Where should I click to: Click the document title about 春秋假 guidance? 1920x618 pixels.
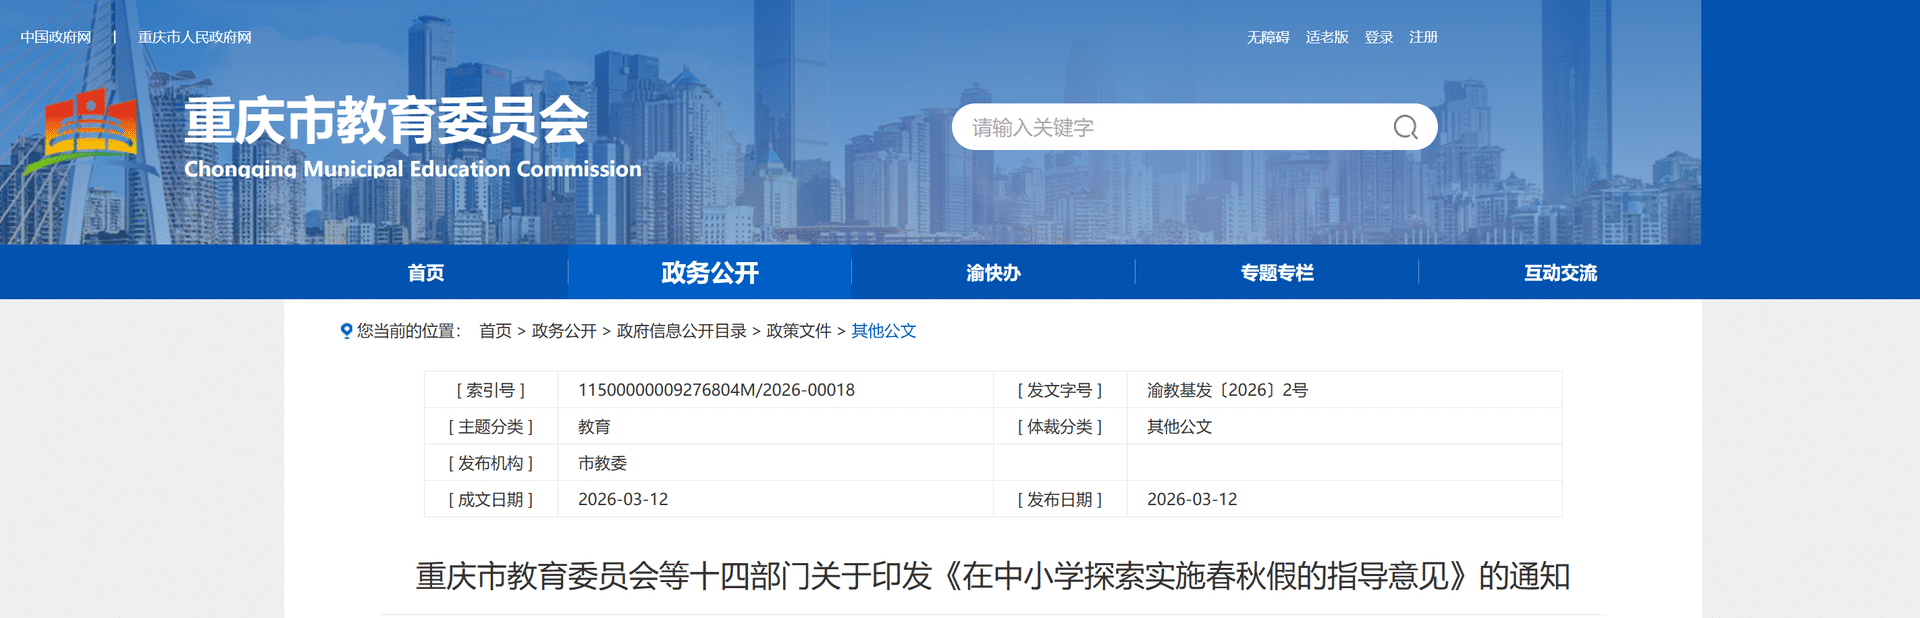tap(993, 576)
